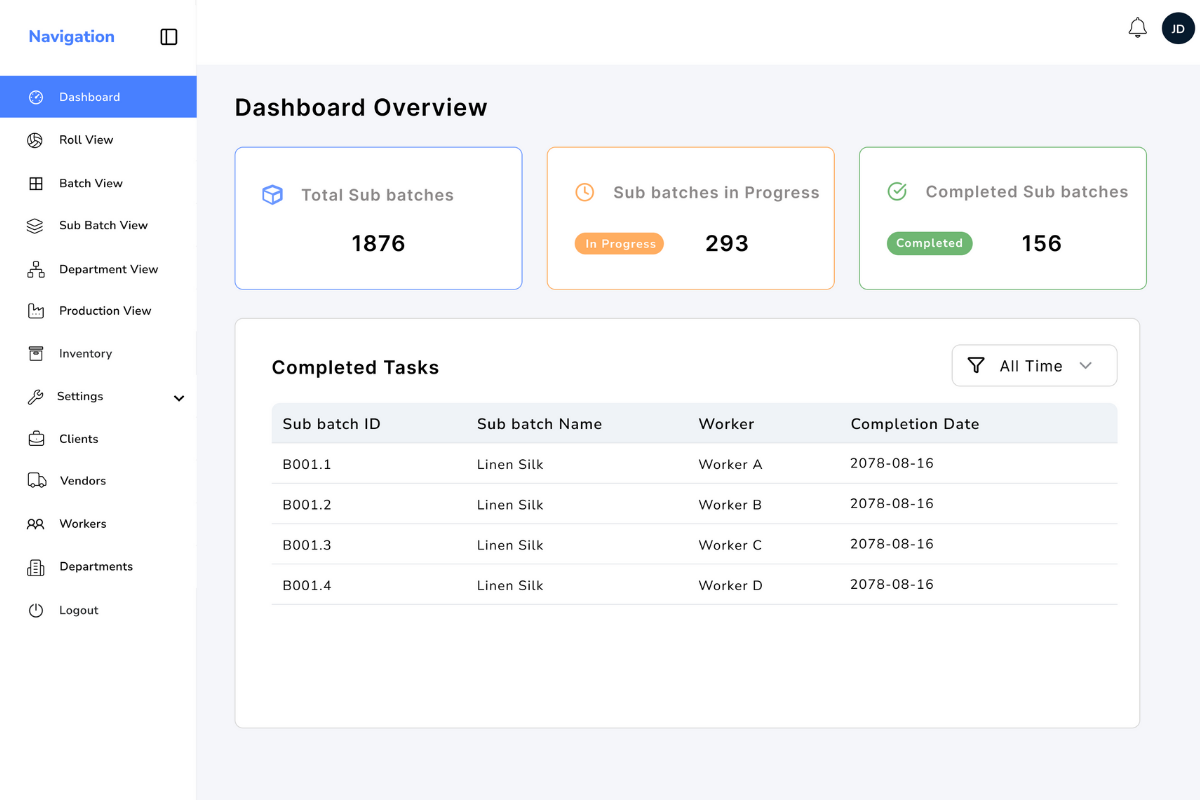Click the filter funnel icon

[x=976, y=366]
